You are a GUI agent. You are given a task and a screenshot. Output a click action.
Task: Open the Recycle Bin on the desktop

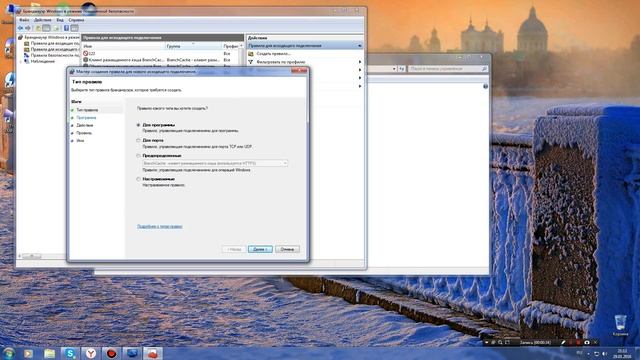[x=620, y=325]
